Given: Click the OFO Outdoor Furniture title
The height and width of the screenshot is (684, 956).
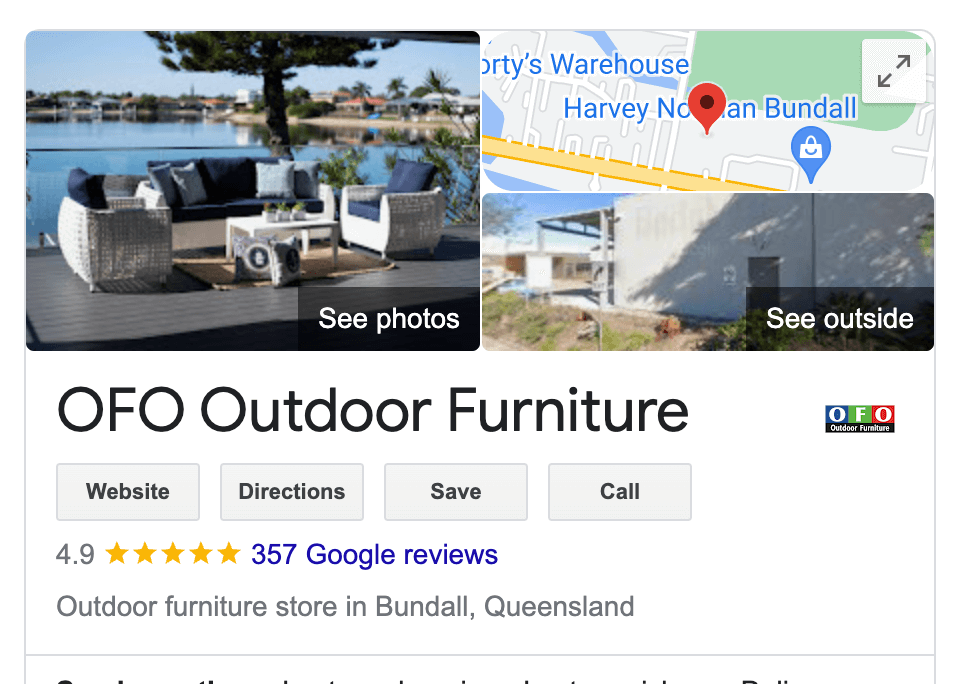Looking at the screenshot, I should pos(373,411).
